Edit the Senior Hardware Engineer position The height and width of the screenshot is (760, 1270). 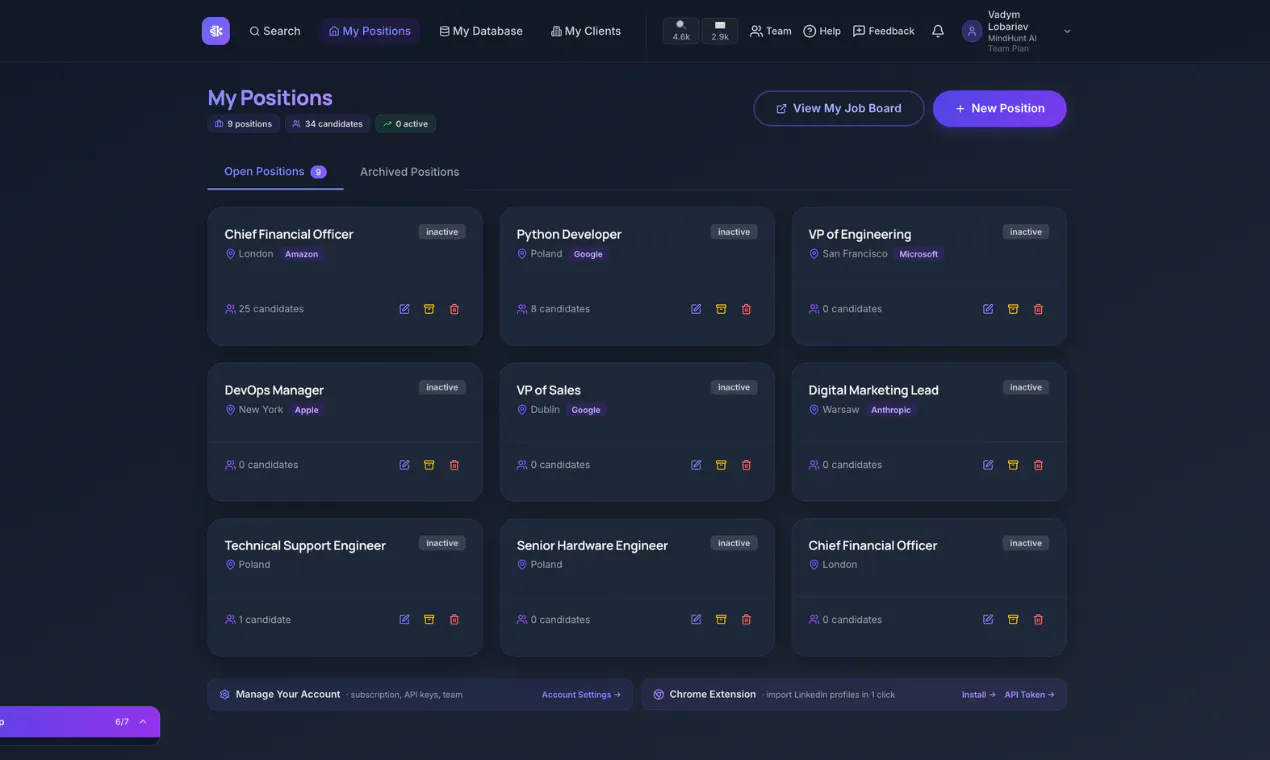696,620
